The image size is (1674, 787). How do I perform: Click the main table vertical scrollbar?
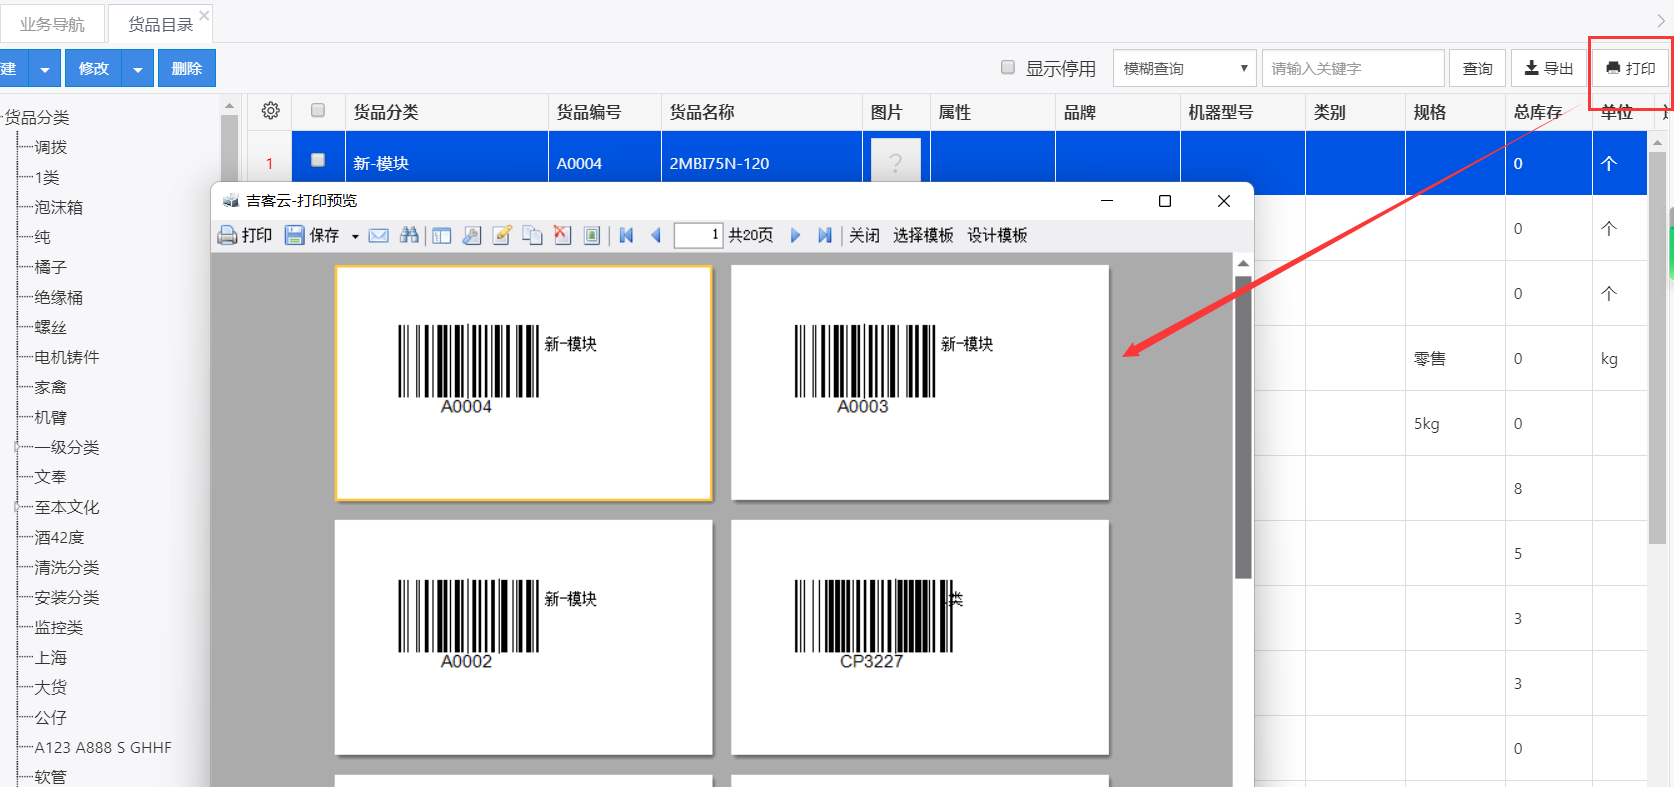click(1658, 348)
